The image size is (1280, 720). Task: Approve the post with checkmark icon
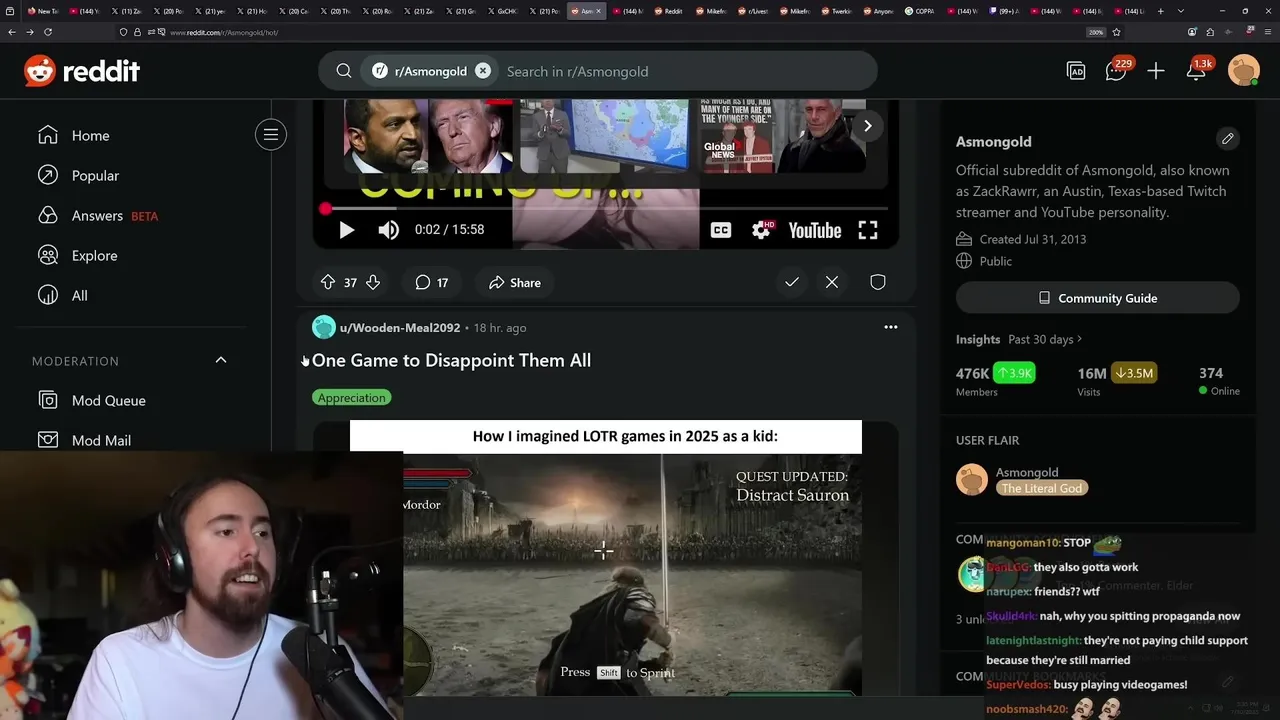[x=791, y=283]
